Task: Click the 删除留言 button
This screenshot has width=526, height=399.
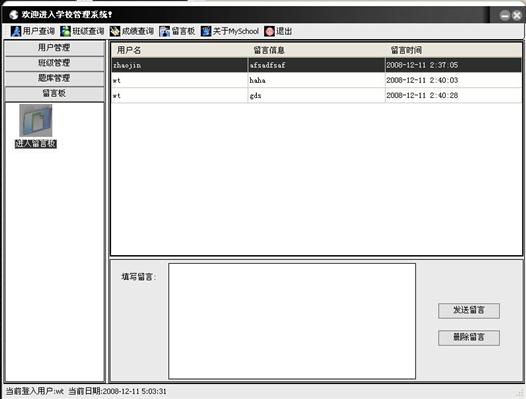Action: coord(469,337)
